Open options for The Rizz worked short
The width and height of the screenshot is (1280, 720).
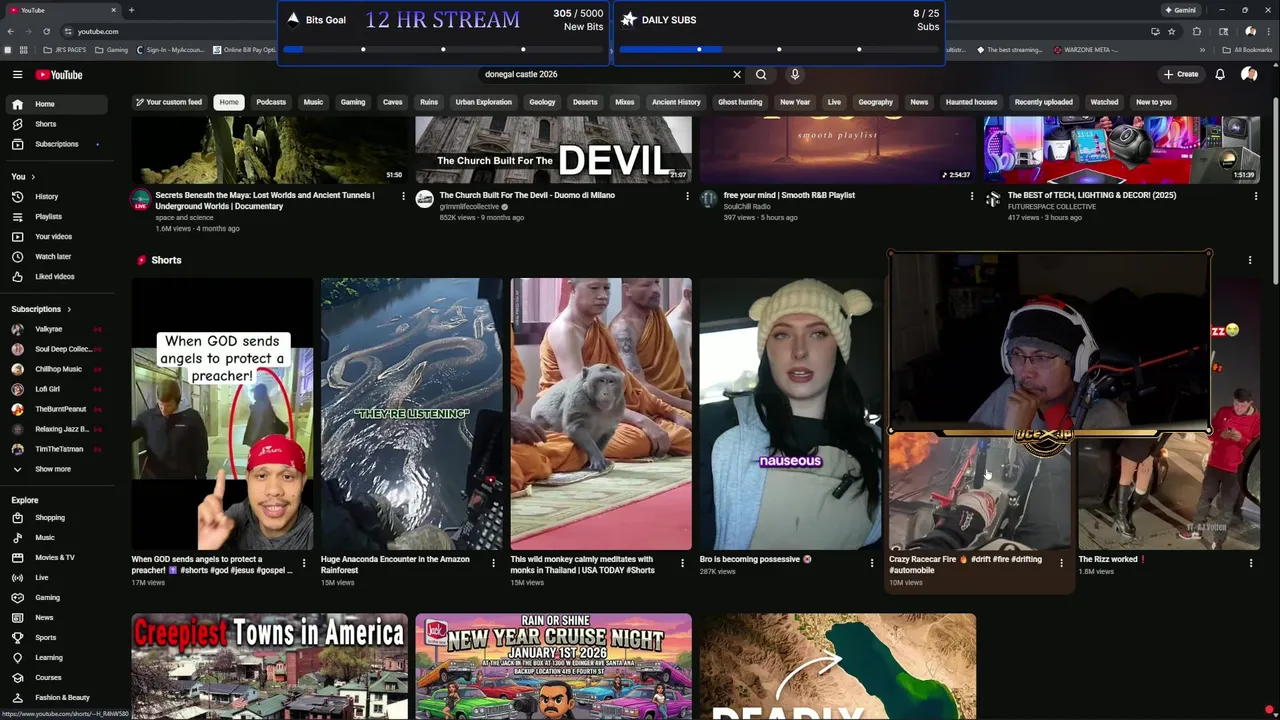click(1251, 563)
